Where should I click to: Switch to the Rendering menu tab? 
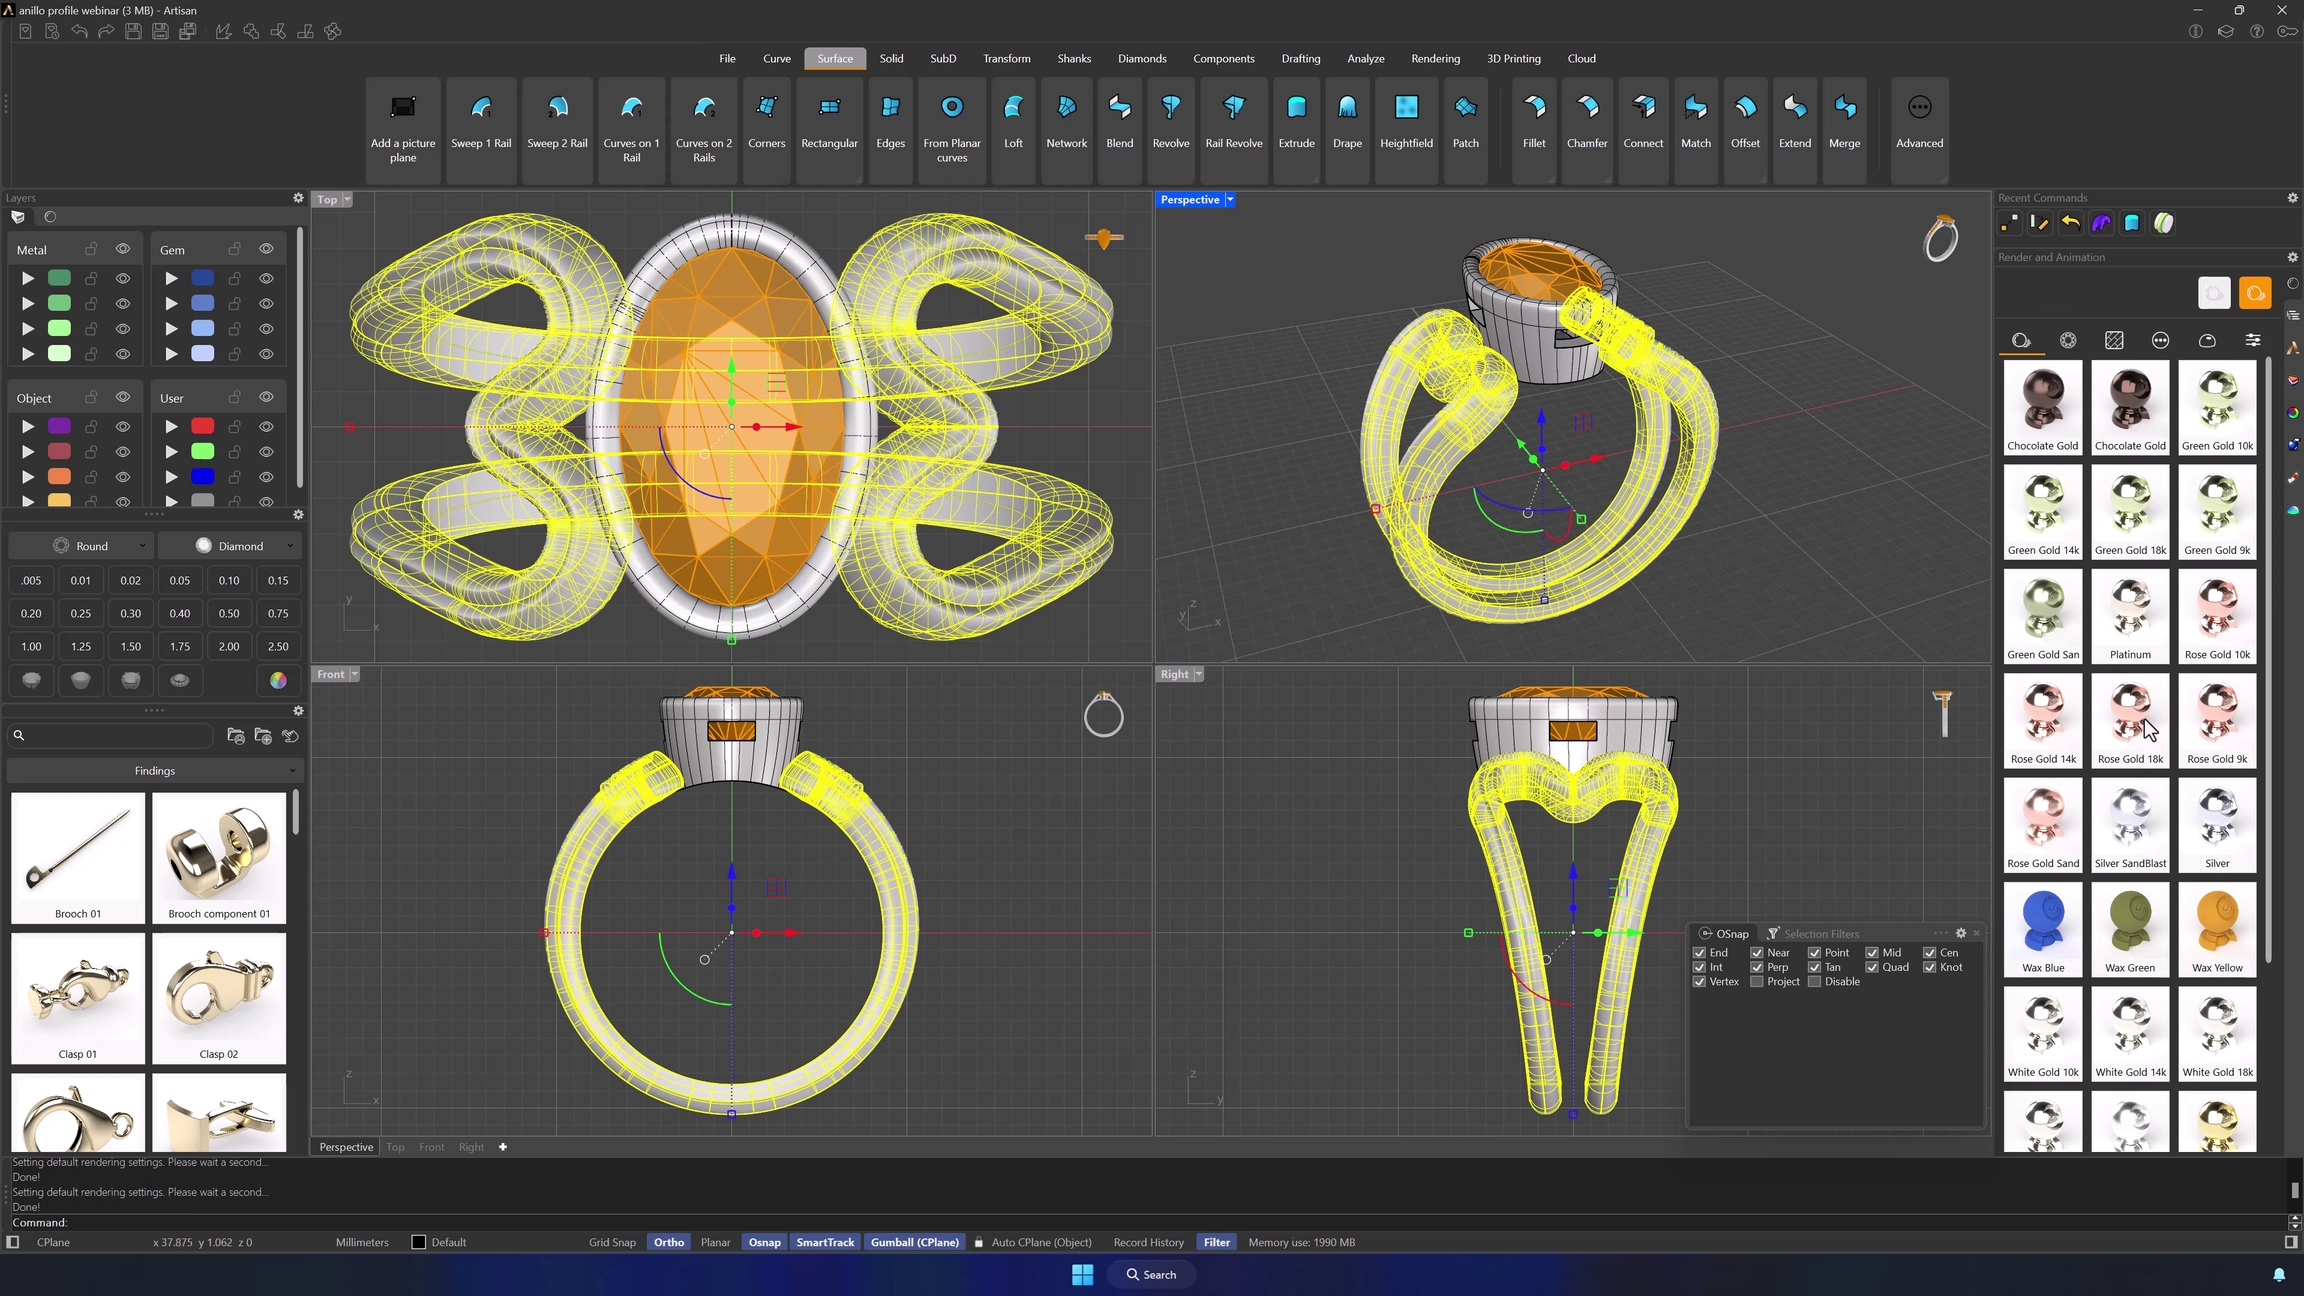(1435, 58)
